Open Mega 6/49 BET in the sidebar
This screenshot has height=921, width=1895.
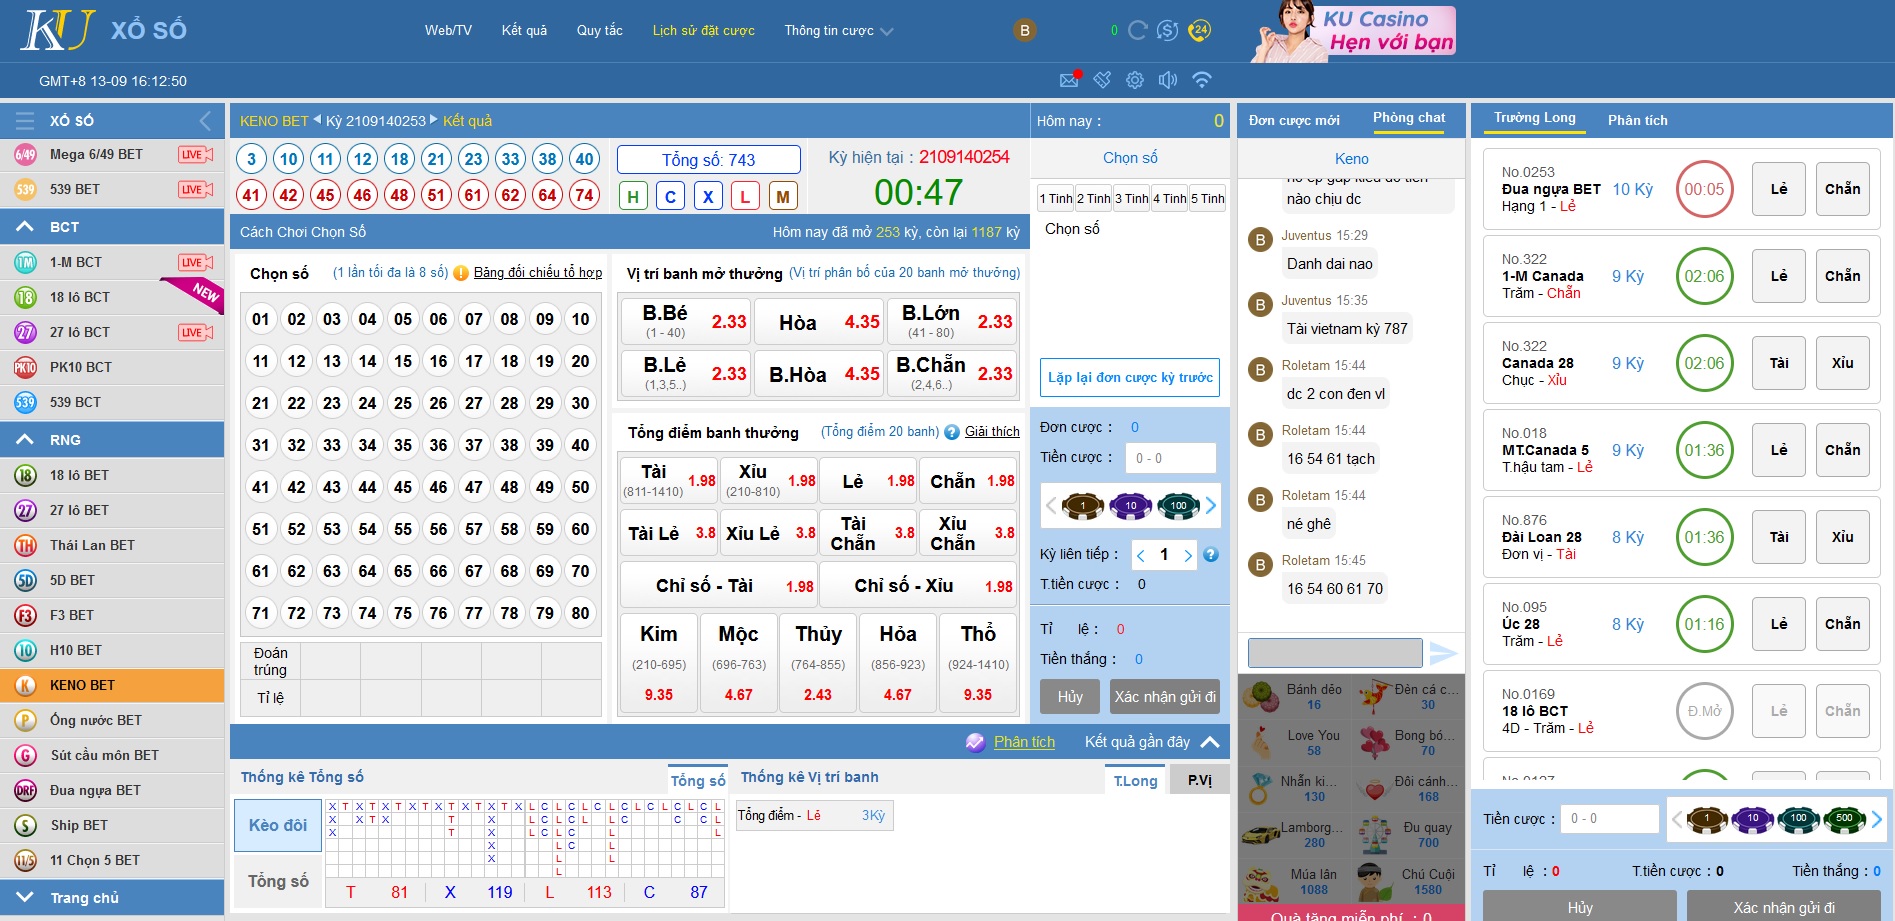[112, 154]
